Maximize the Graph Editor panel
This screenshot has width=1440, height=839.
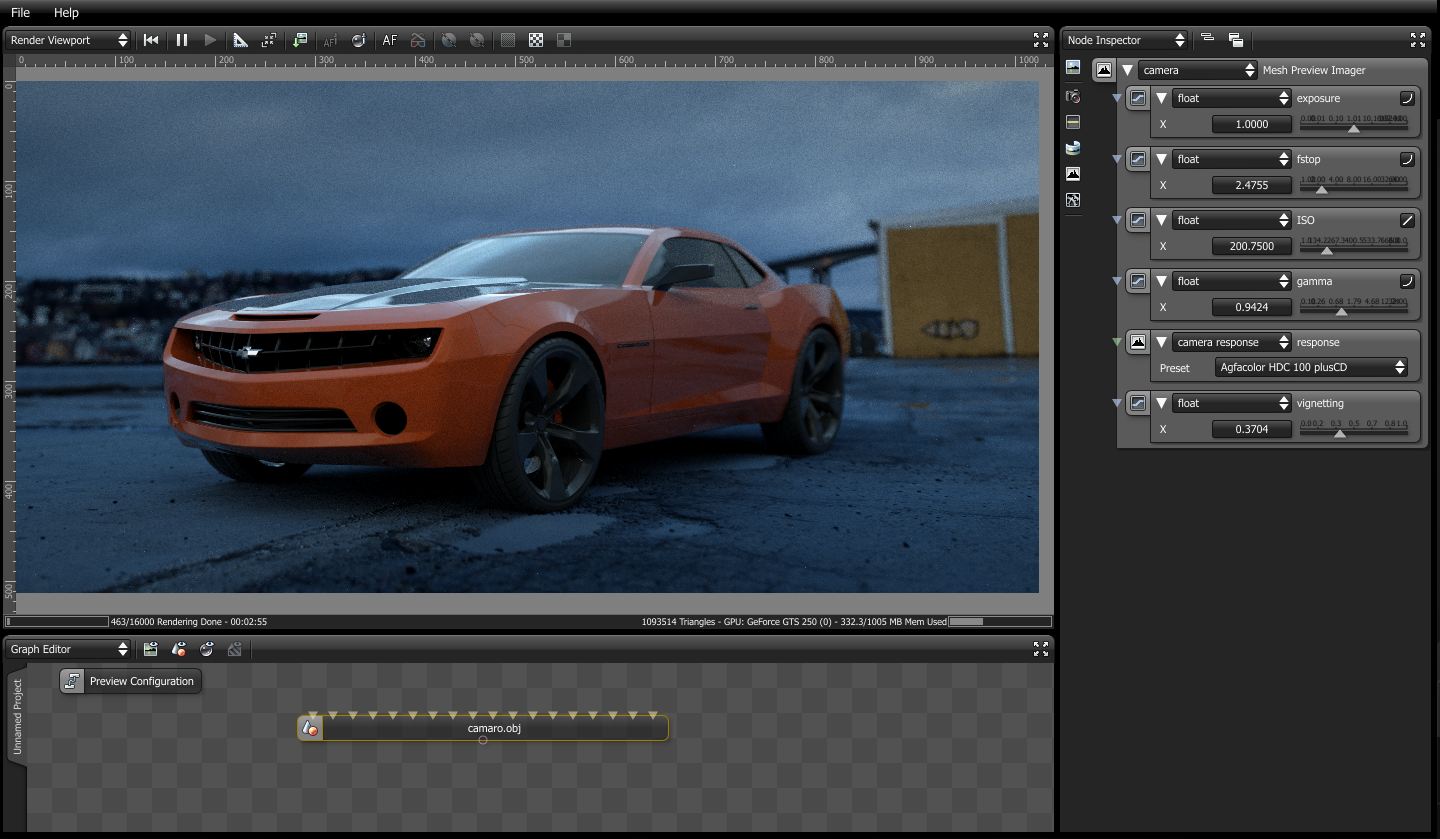pyautogui.click(x=1041, y=649)
